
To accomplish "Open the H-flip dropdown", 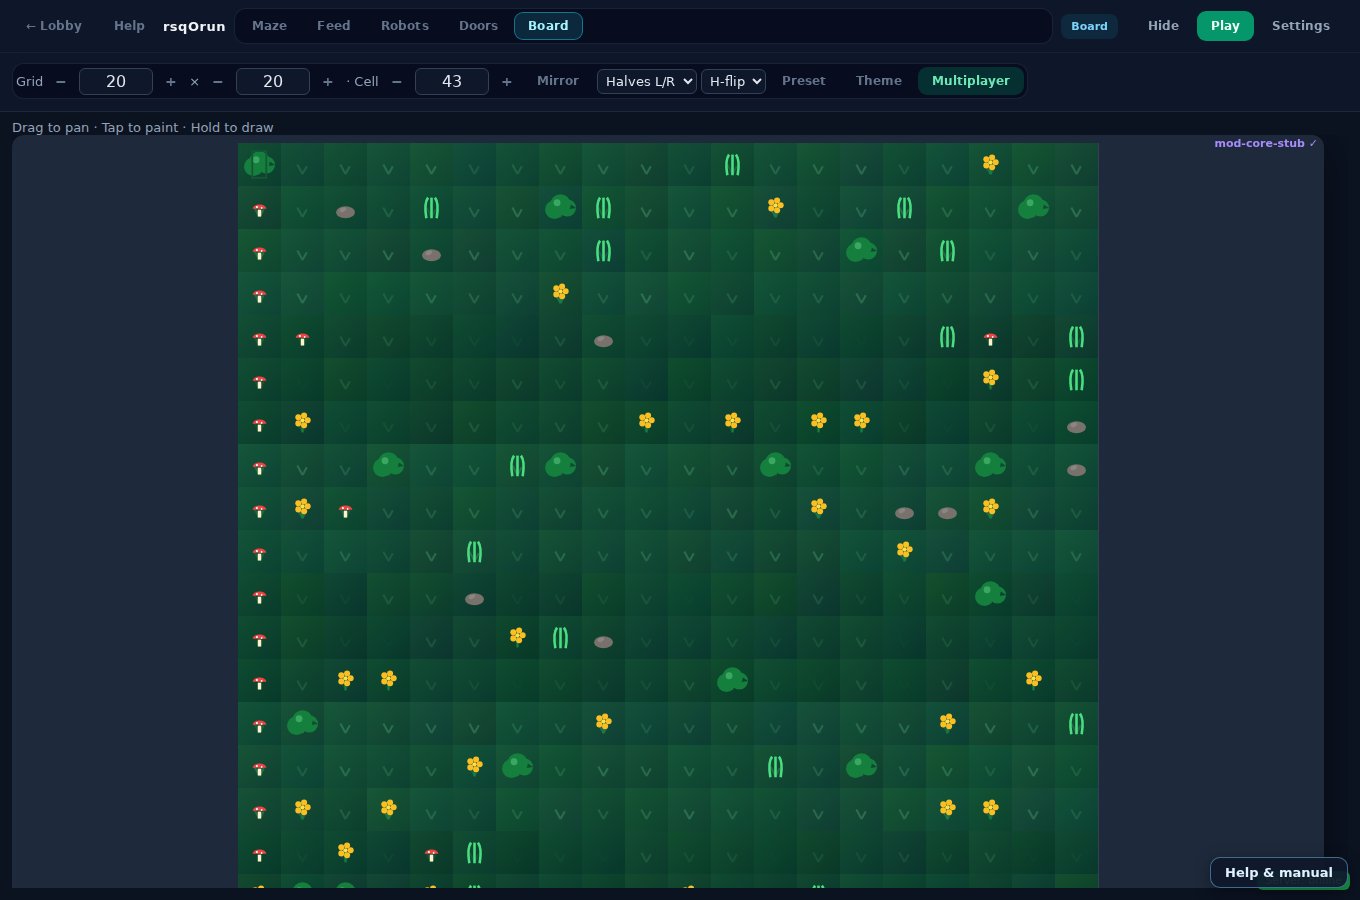I will [x=733, y=81].
